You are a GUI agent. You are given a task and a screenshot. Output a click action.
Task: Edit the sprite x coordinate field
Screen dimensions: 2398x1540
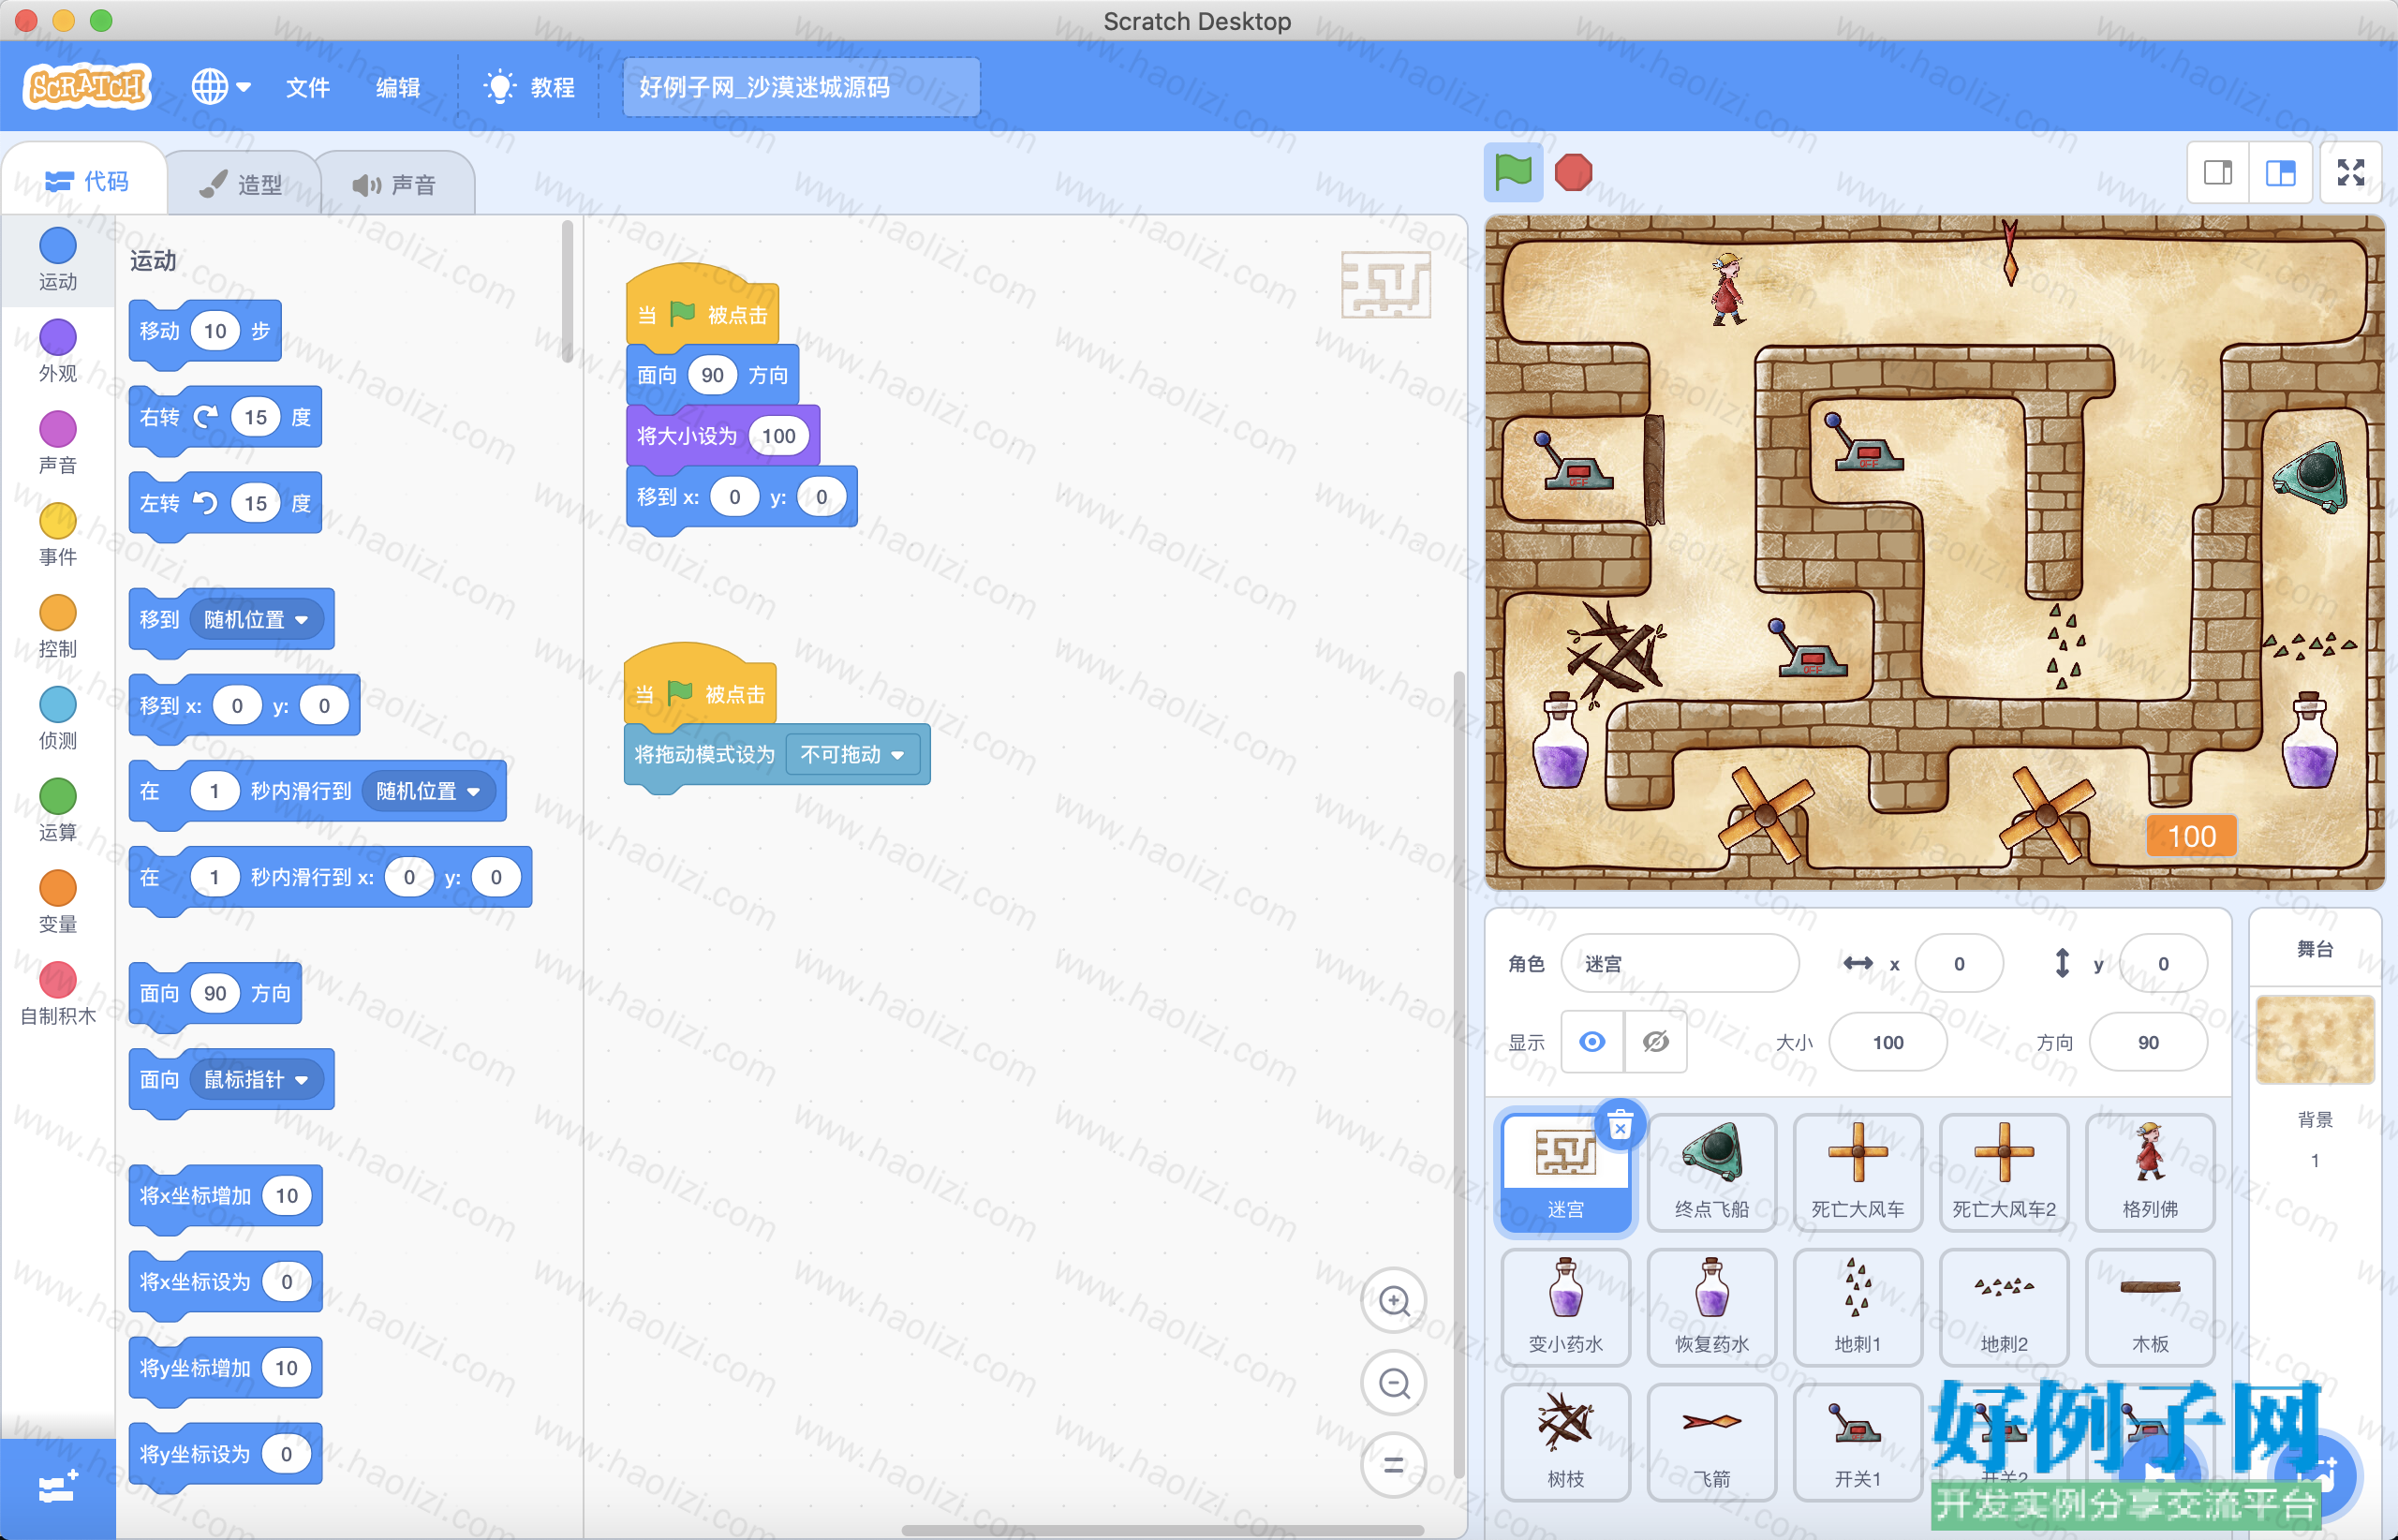point(1959,963)
